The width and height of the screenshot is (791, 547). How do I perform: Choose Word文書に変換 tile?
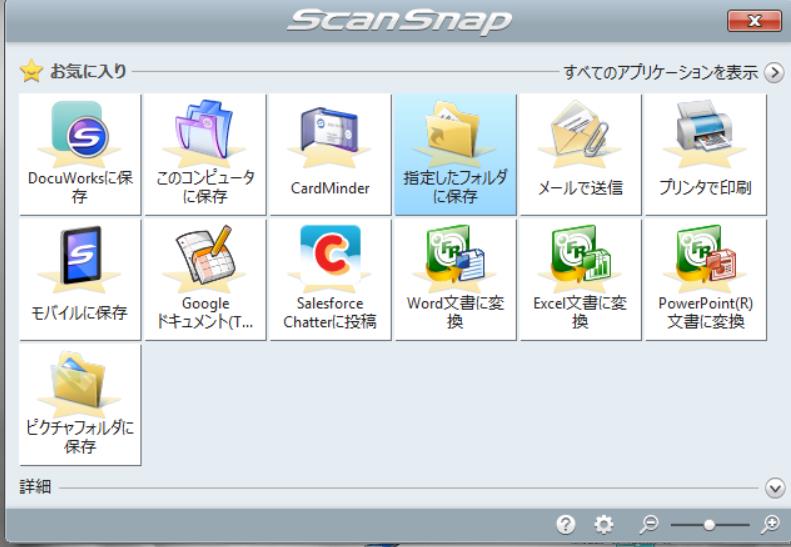[455, 280]
